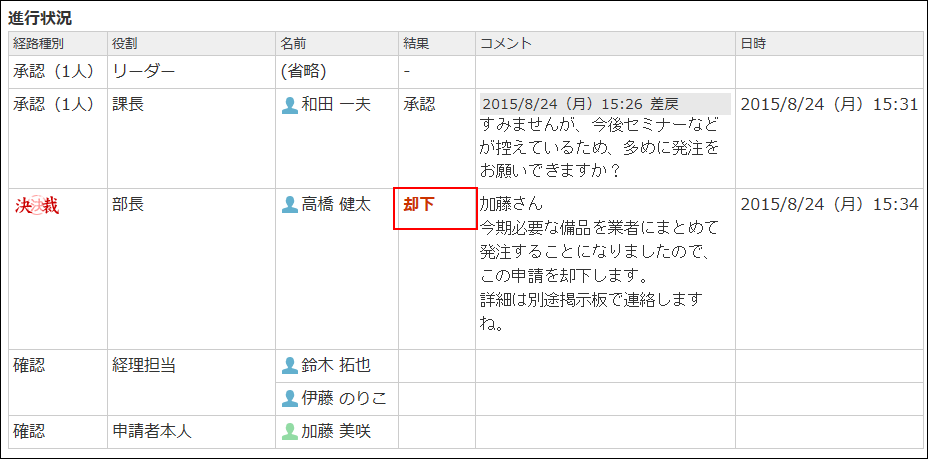Click the 結果 column header

[x=416, y=44]
